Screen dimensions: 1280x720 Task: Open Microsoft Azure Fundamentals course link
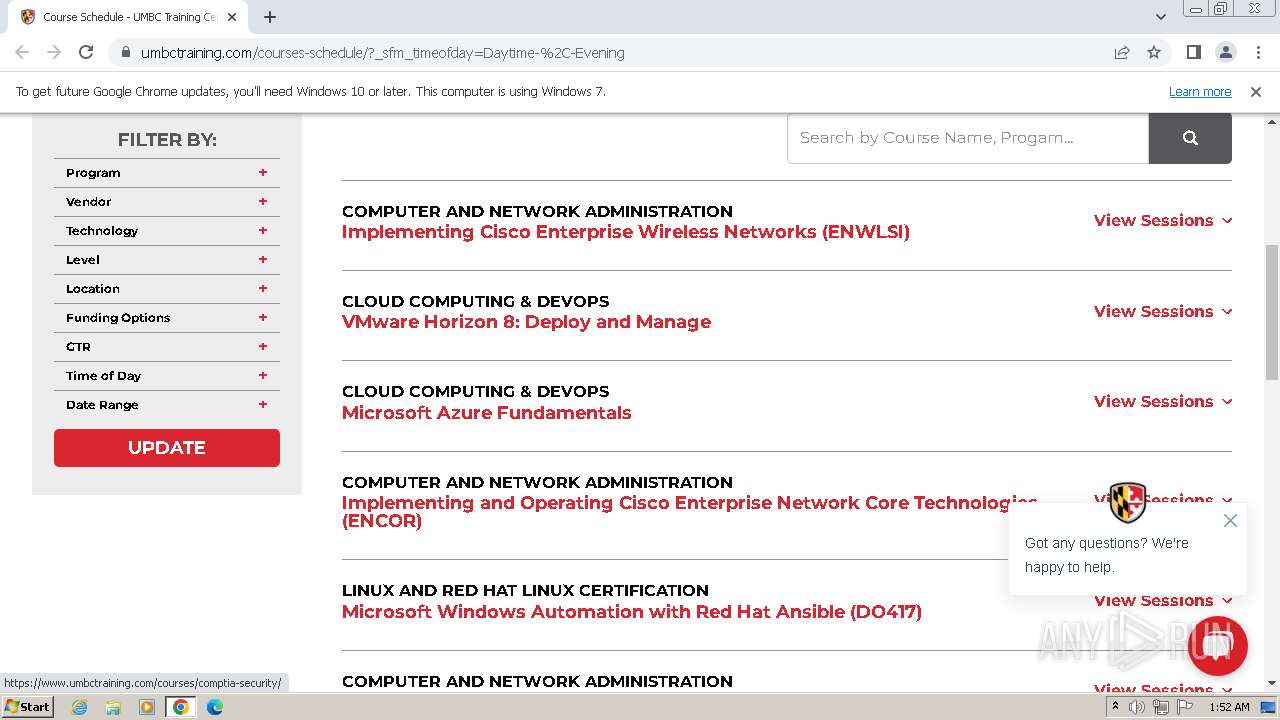487,413
